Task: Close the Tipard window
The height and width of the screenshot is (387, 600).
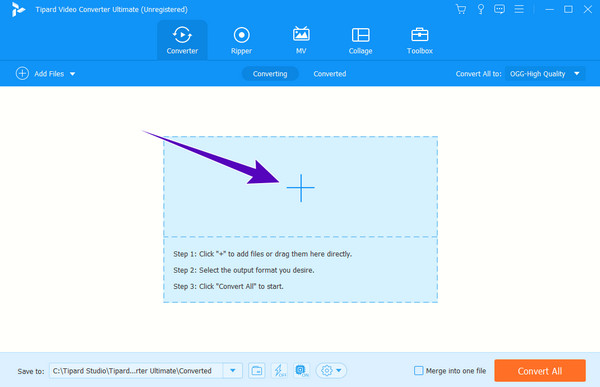Action: pos(587,9)
